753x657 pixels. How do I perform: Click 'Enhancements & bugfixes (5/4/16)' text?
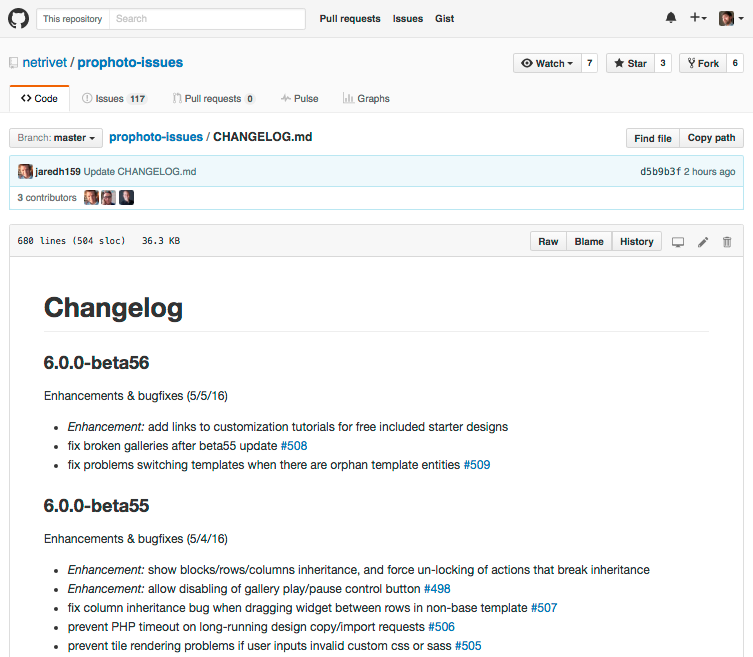(136, 539)
